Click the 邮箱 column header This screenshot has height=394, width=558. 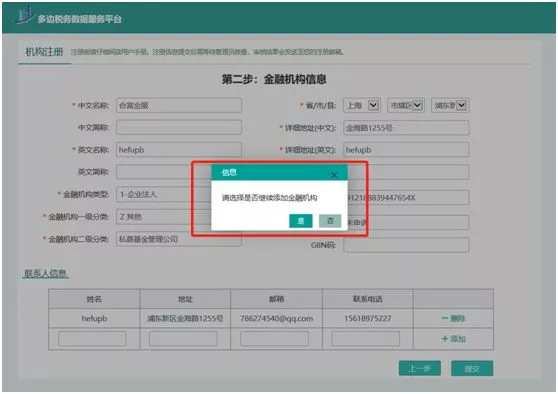tap(277, 299)
